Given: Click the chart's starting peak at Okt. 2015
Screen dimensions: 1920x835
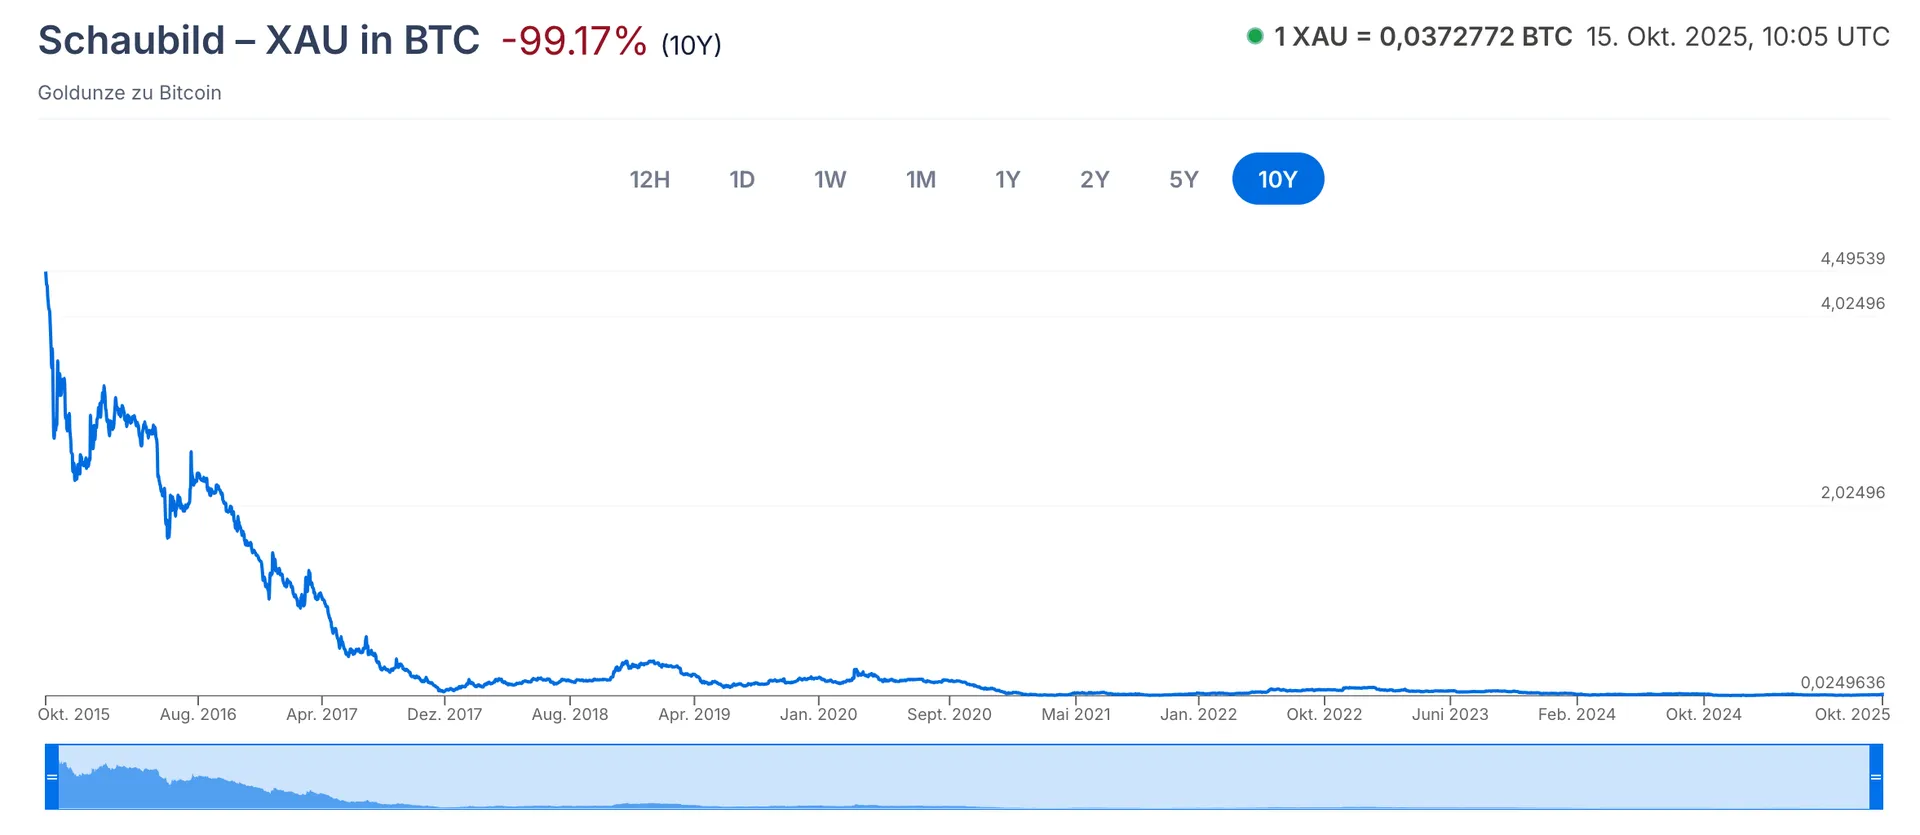Looking at the screenshot, I should tap(46, 273).
